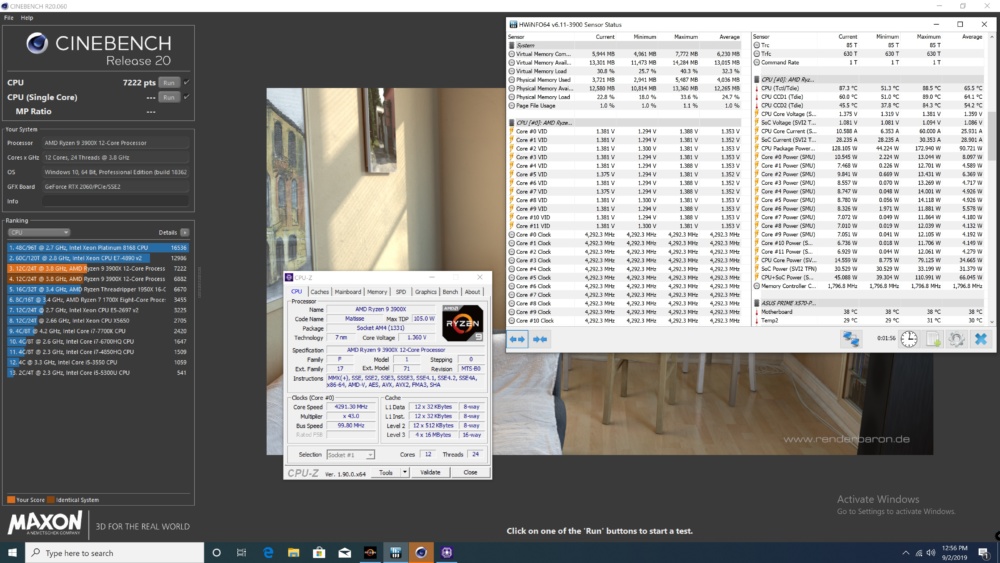Image resolution: width=1000 pixels, height=563 pixels.
Task: Select ranking row Intel Xeon CPU E7-4890 v2
Action: [98, 258]
